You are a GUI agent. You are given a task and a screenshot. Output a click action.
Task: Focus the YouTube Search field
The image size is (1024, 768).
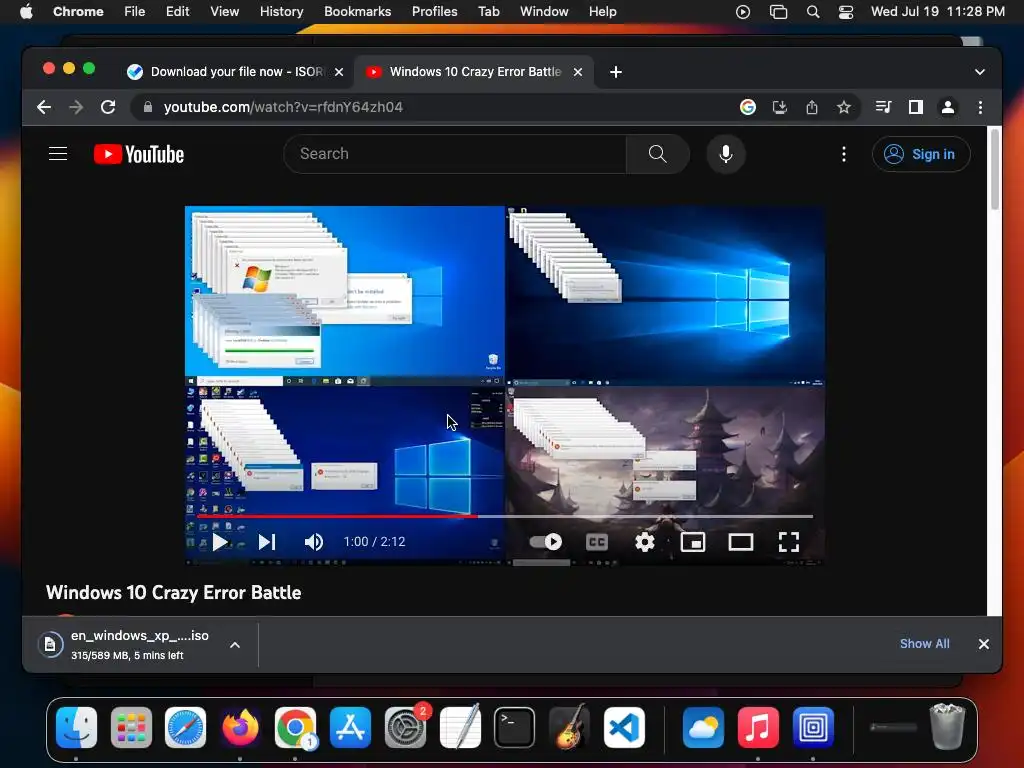[x=455, y=154]
